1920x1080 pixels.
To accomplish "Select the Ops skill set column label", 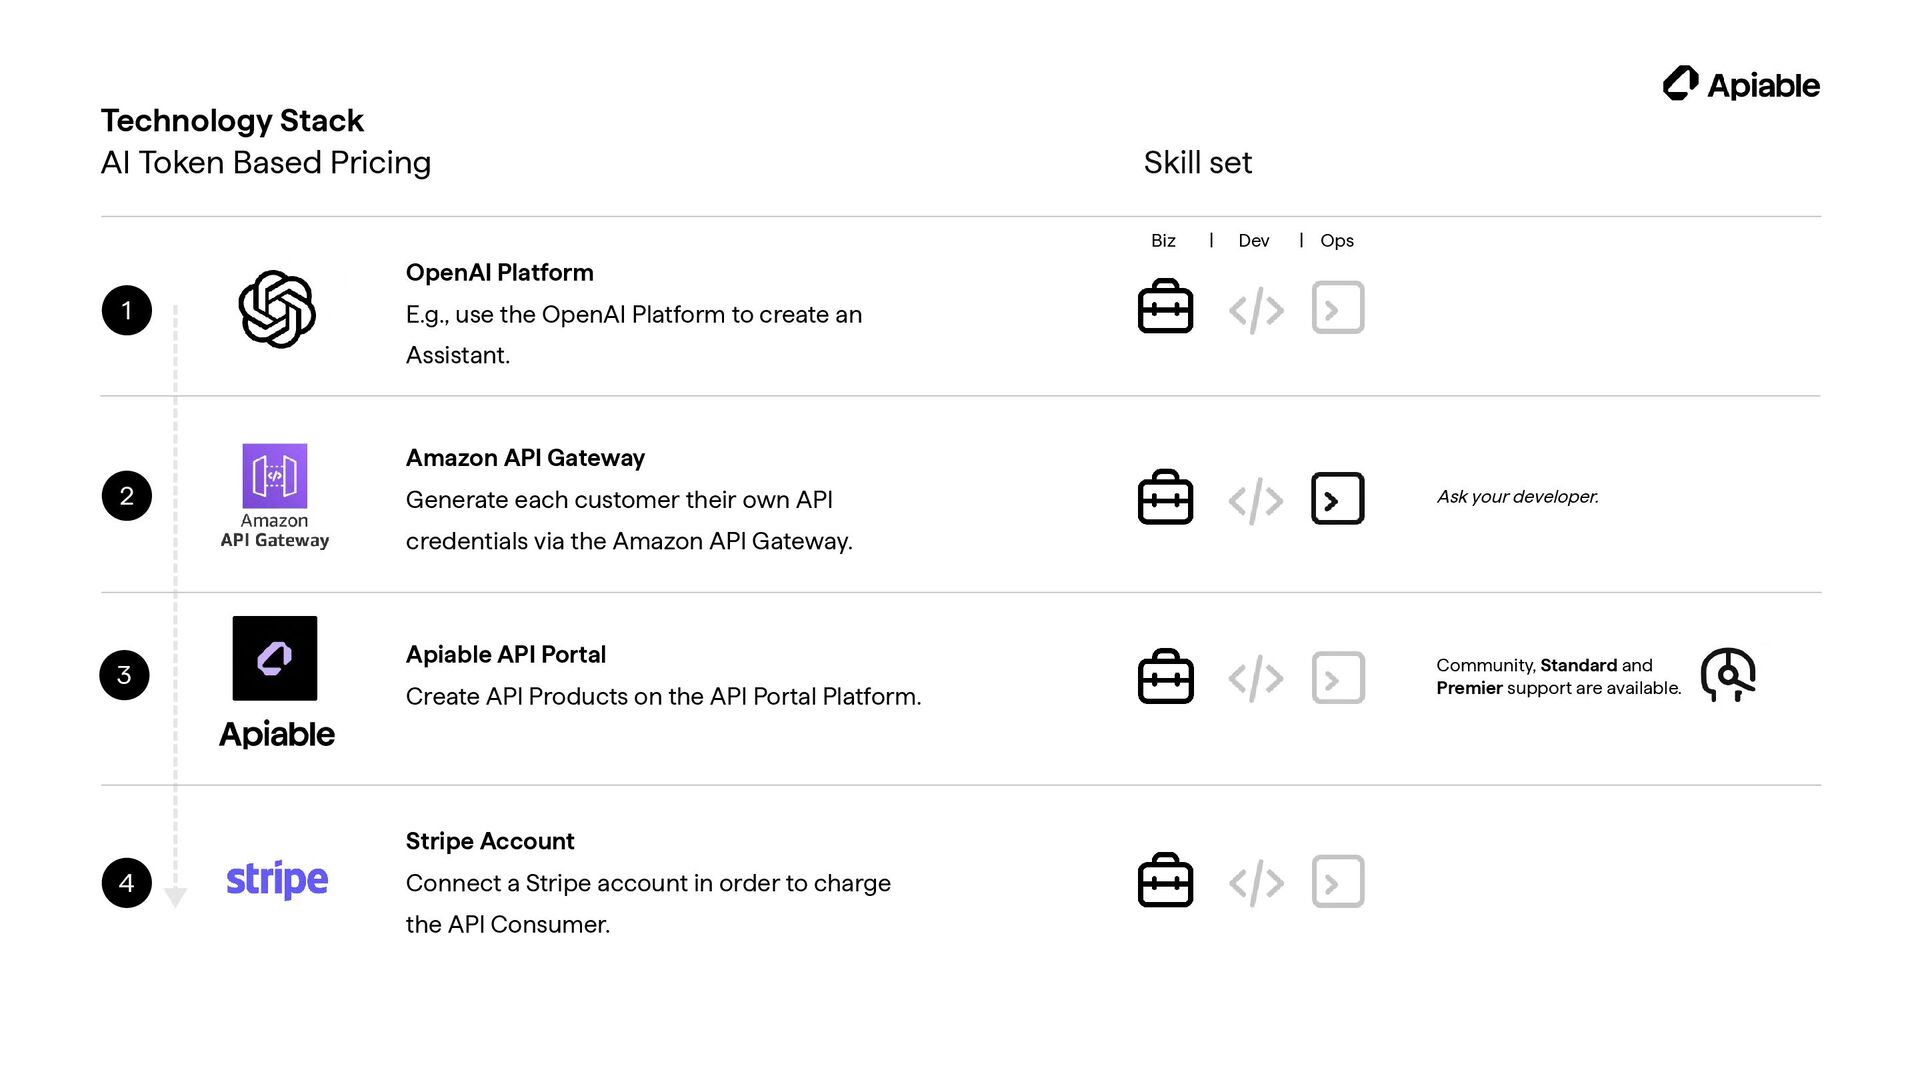I will tap(1336, 241).
